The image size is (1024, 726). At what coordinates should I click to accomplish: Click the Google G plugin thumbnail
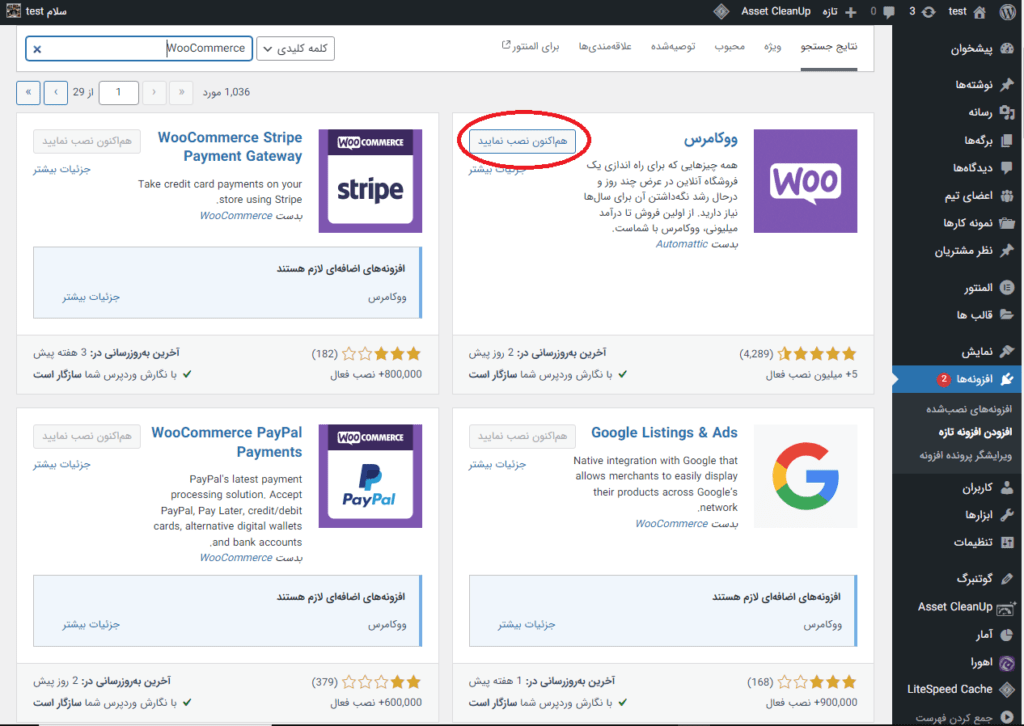point(805,476)
